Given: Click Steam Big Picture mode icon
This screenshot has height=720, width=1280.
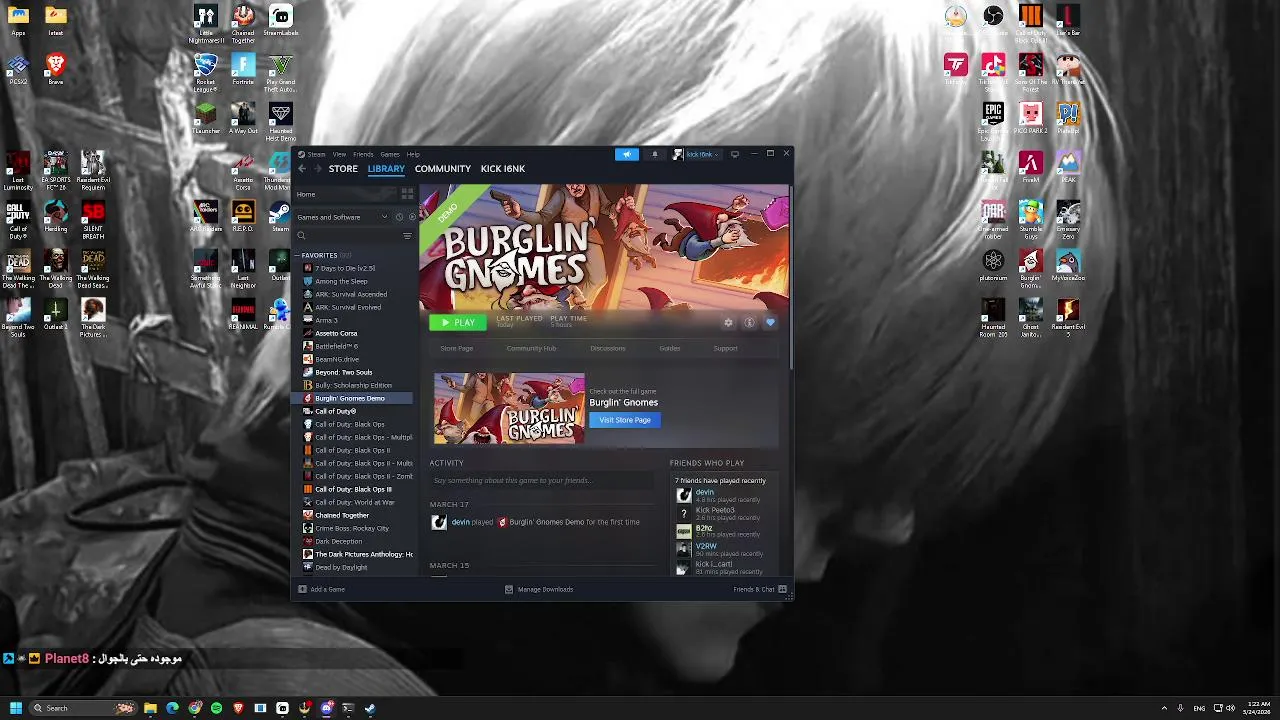Looking at the screenshot, I should point(735,154).
